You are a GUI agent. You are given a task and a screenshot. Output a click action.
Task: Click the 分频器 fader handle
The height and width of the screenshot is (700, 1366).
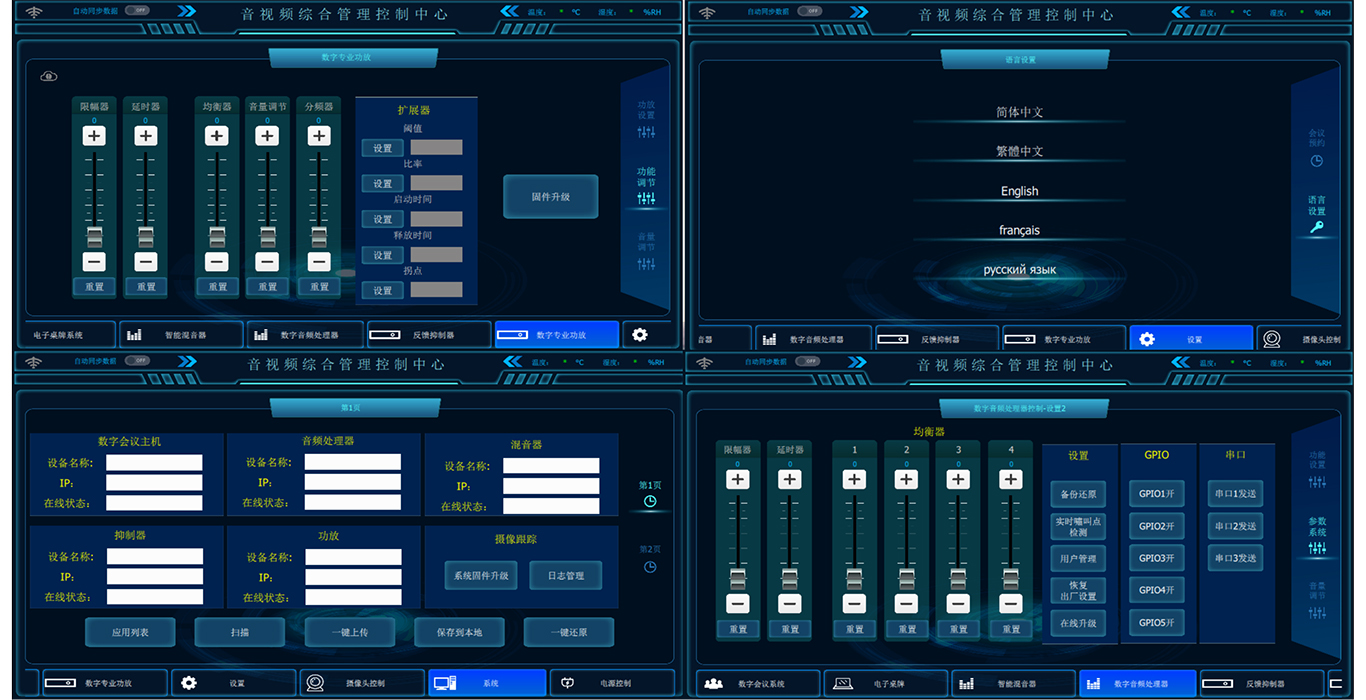319,236
